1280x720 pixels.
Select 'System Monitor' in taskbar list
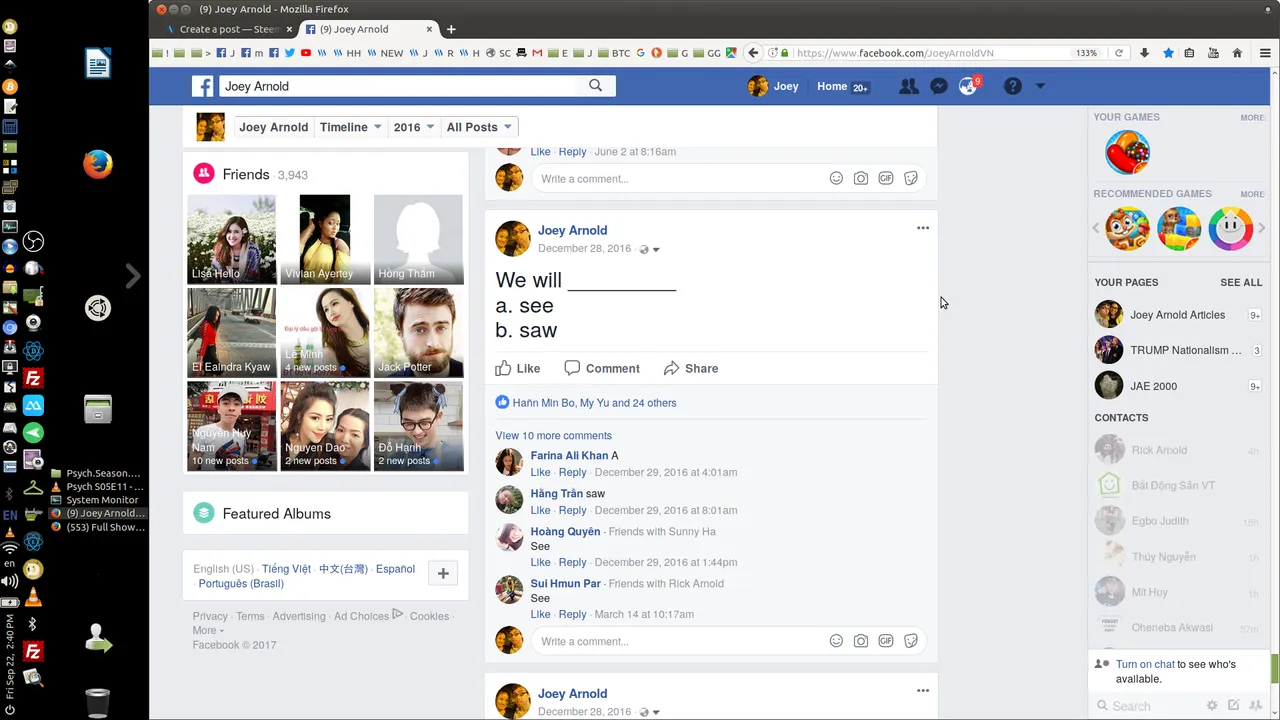102,500
